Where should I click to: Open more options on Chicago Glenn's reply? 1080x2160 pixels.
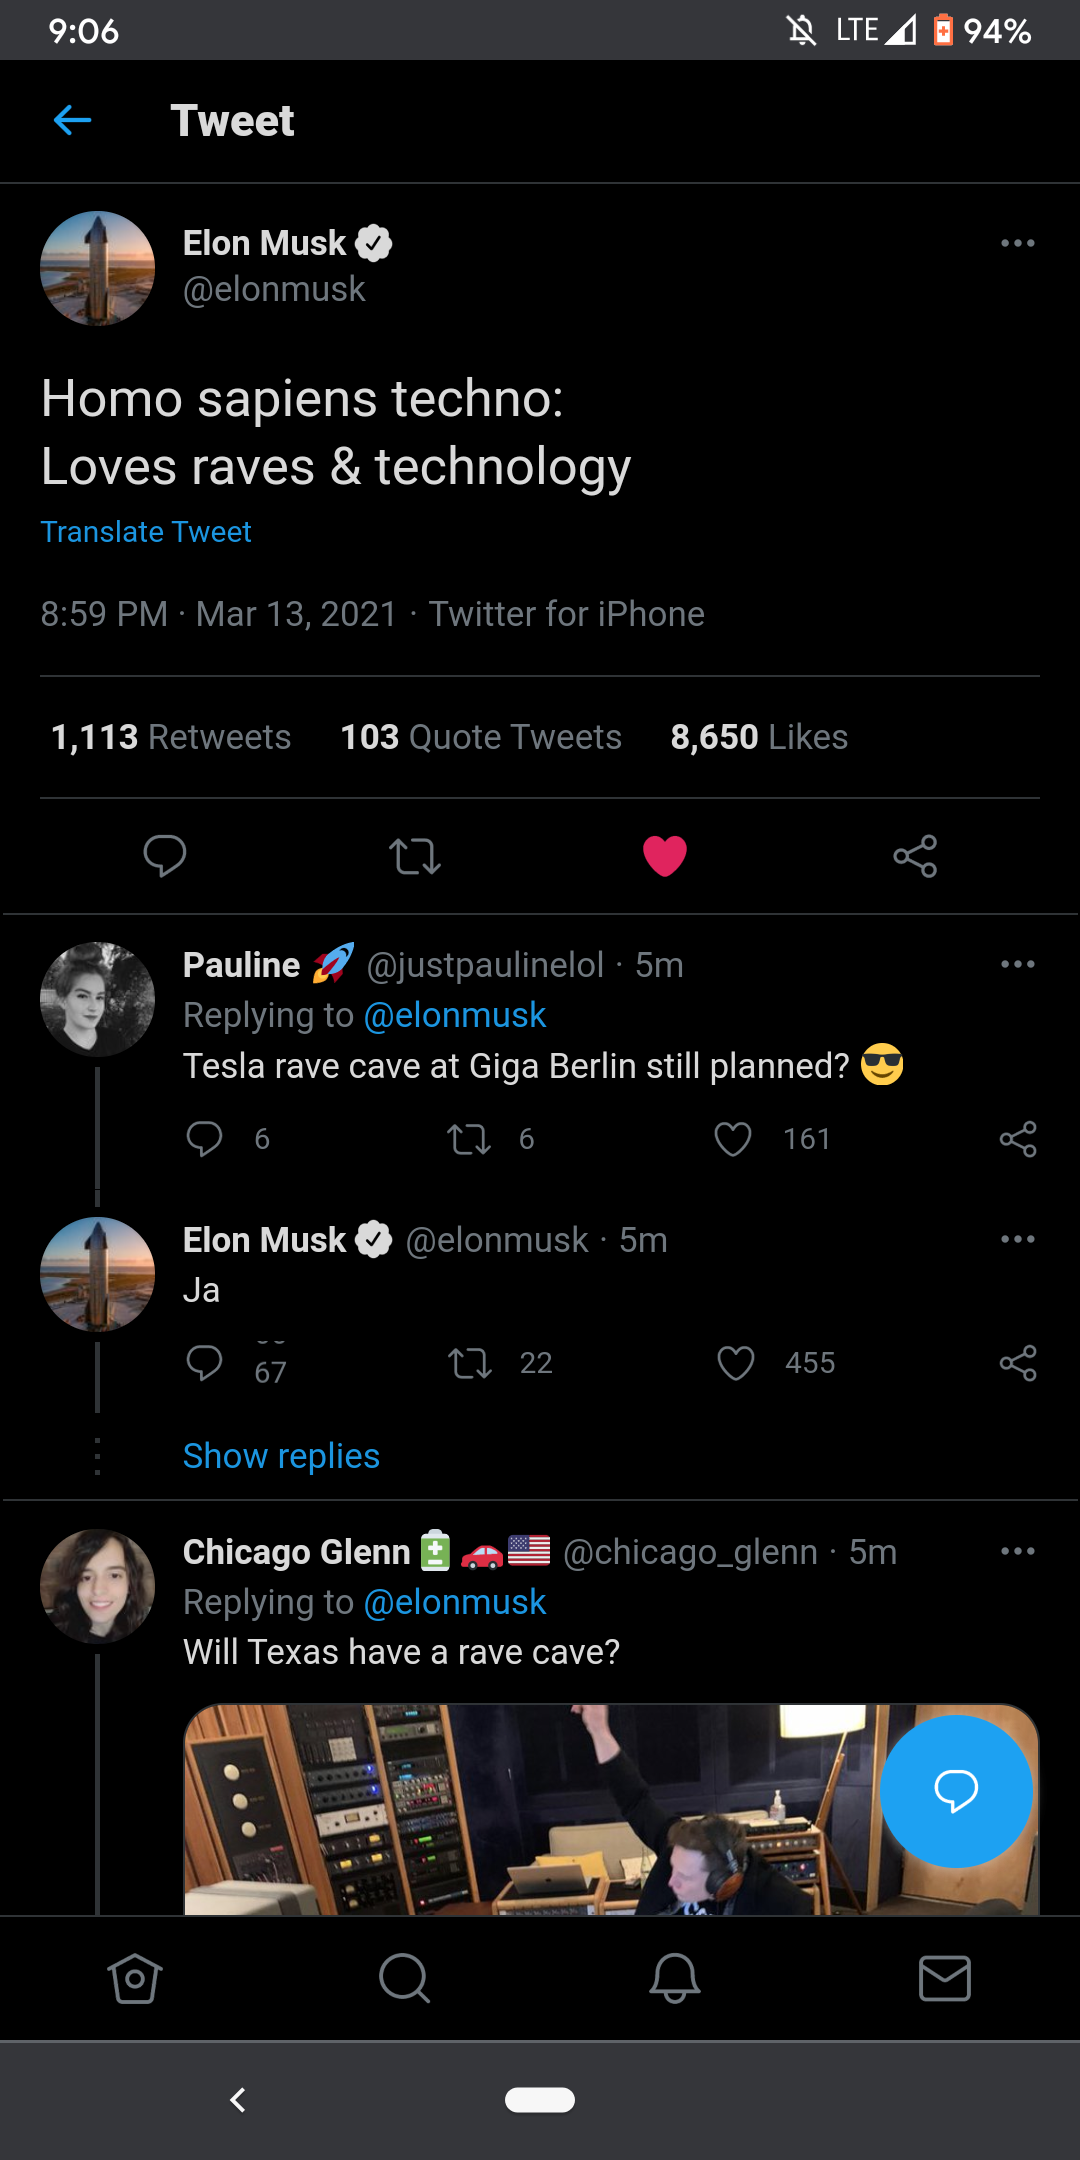click(1017, 1551)
